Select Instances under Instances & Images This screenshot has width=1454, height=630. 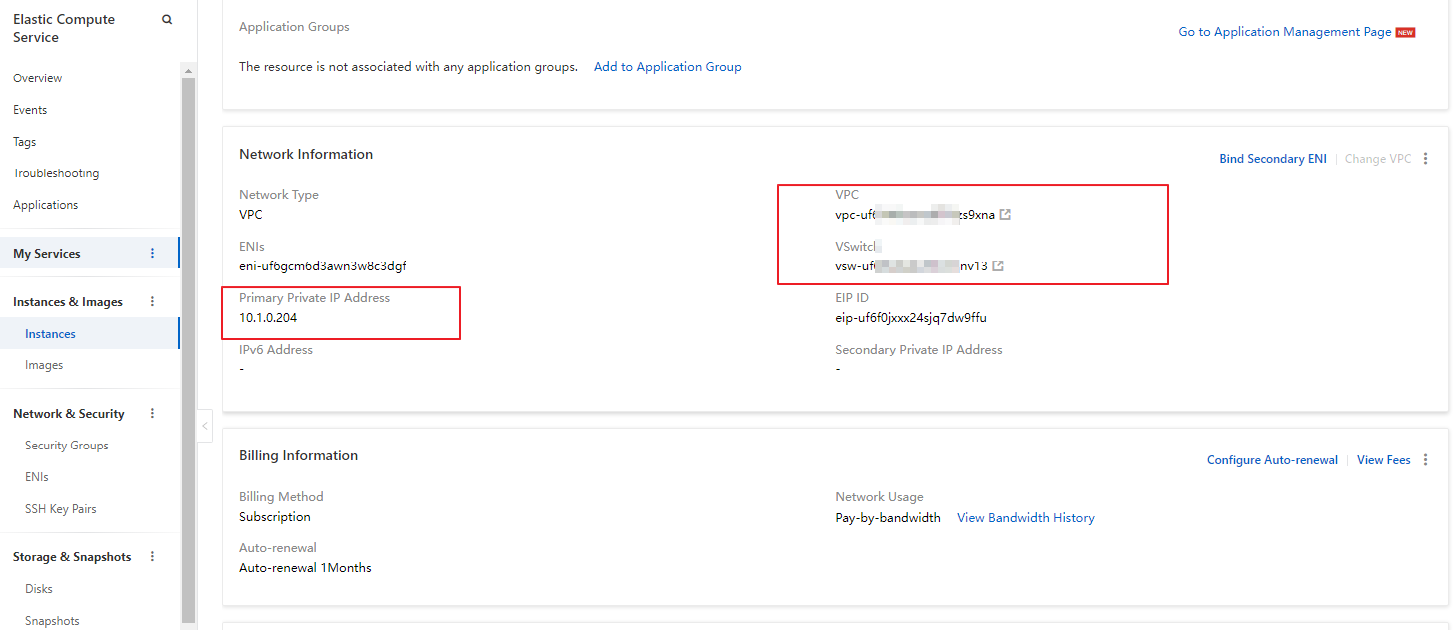[x=50, y=334]
